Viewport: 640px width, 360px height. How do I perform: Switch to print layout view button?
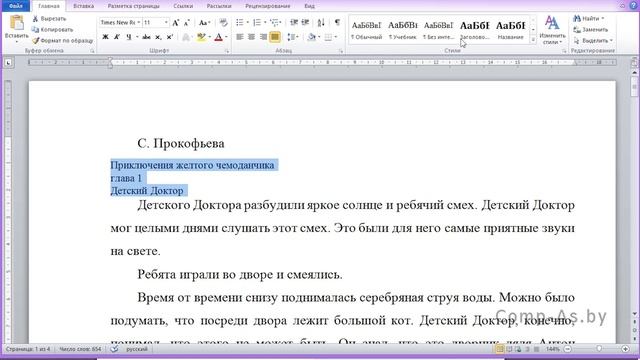[x=500, y=349]
